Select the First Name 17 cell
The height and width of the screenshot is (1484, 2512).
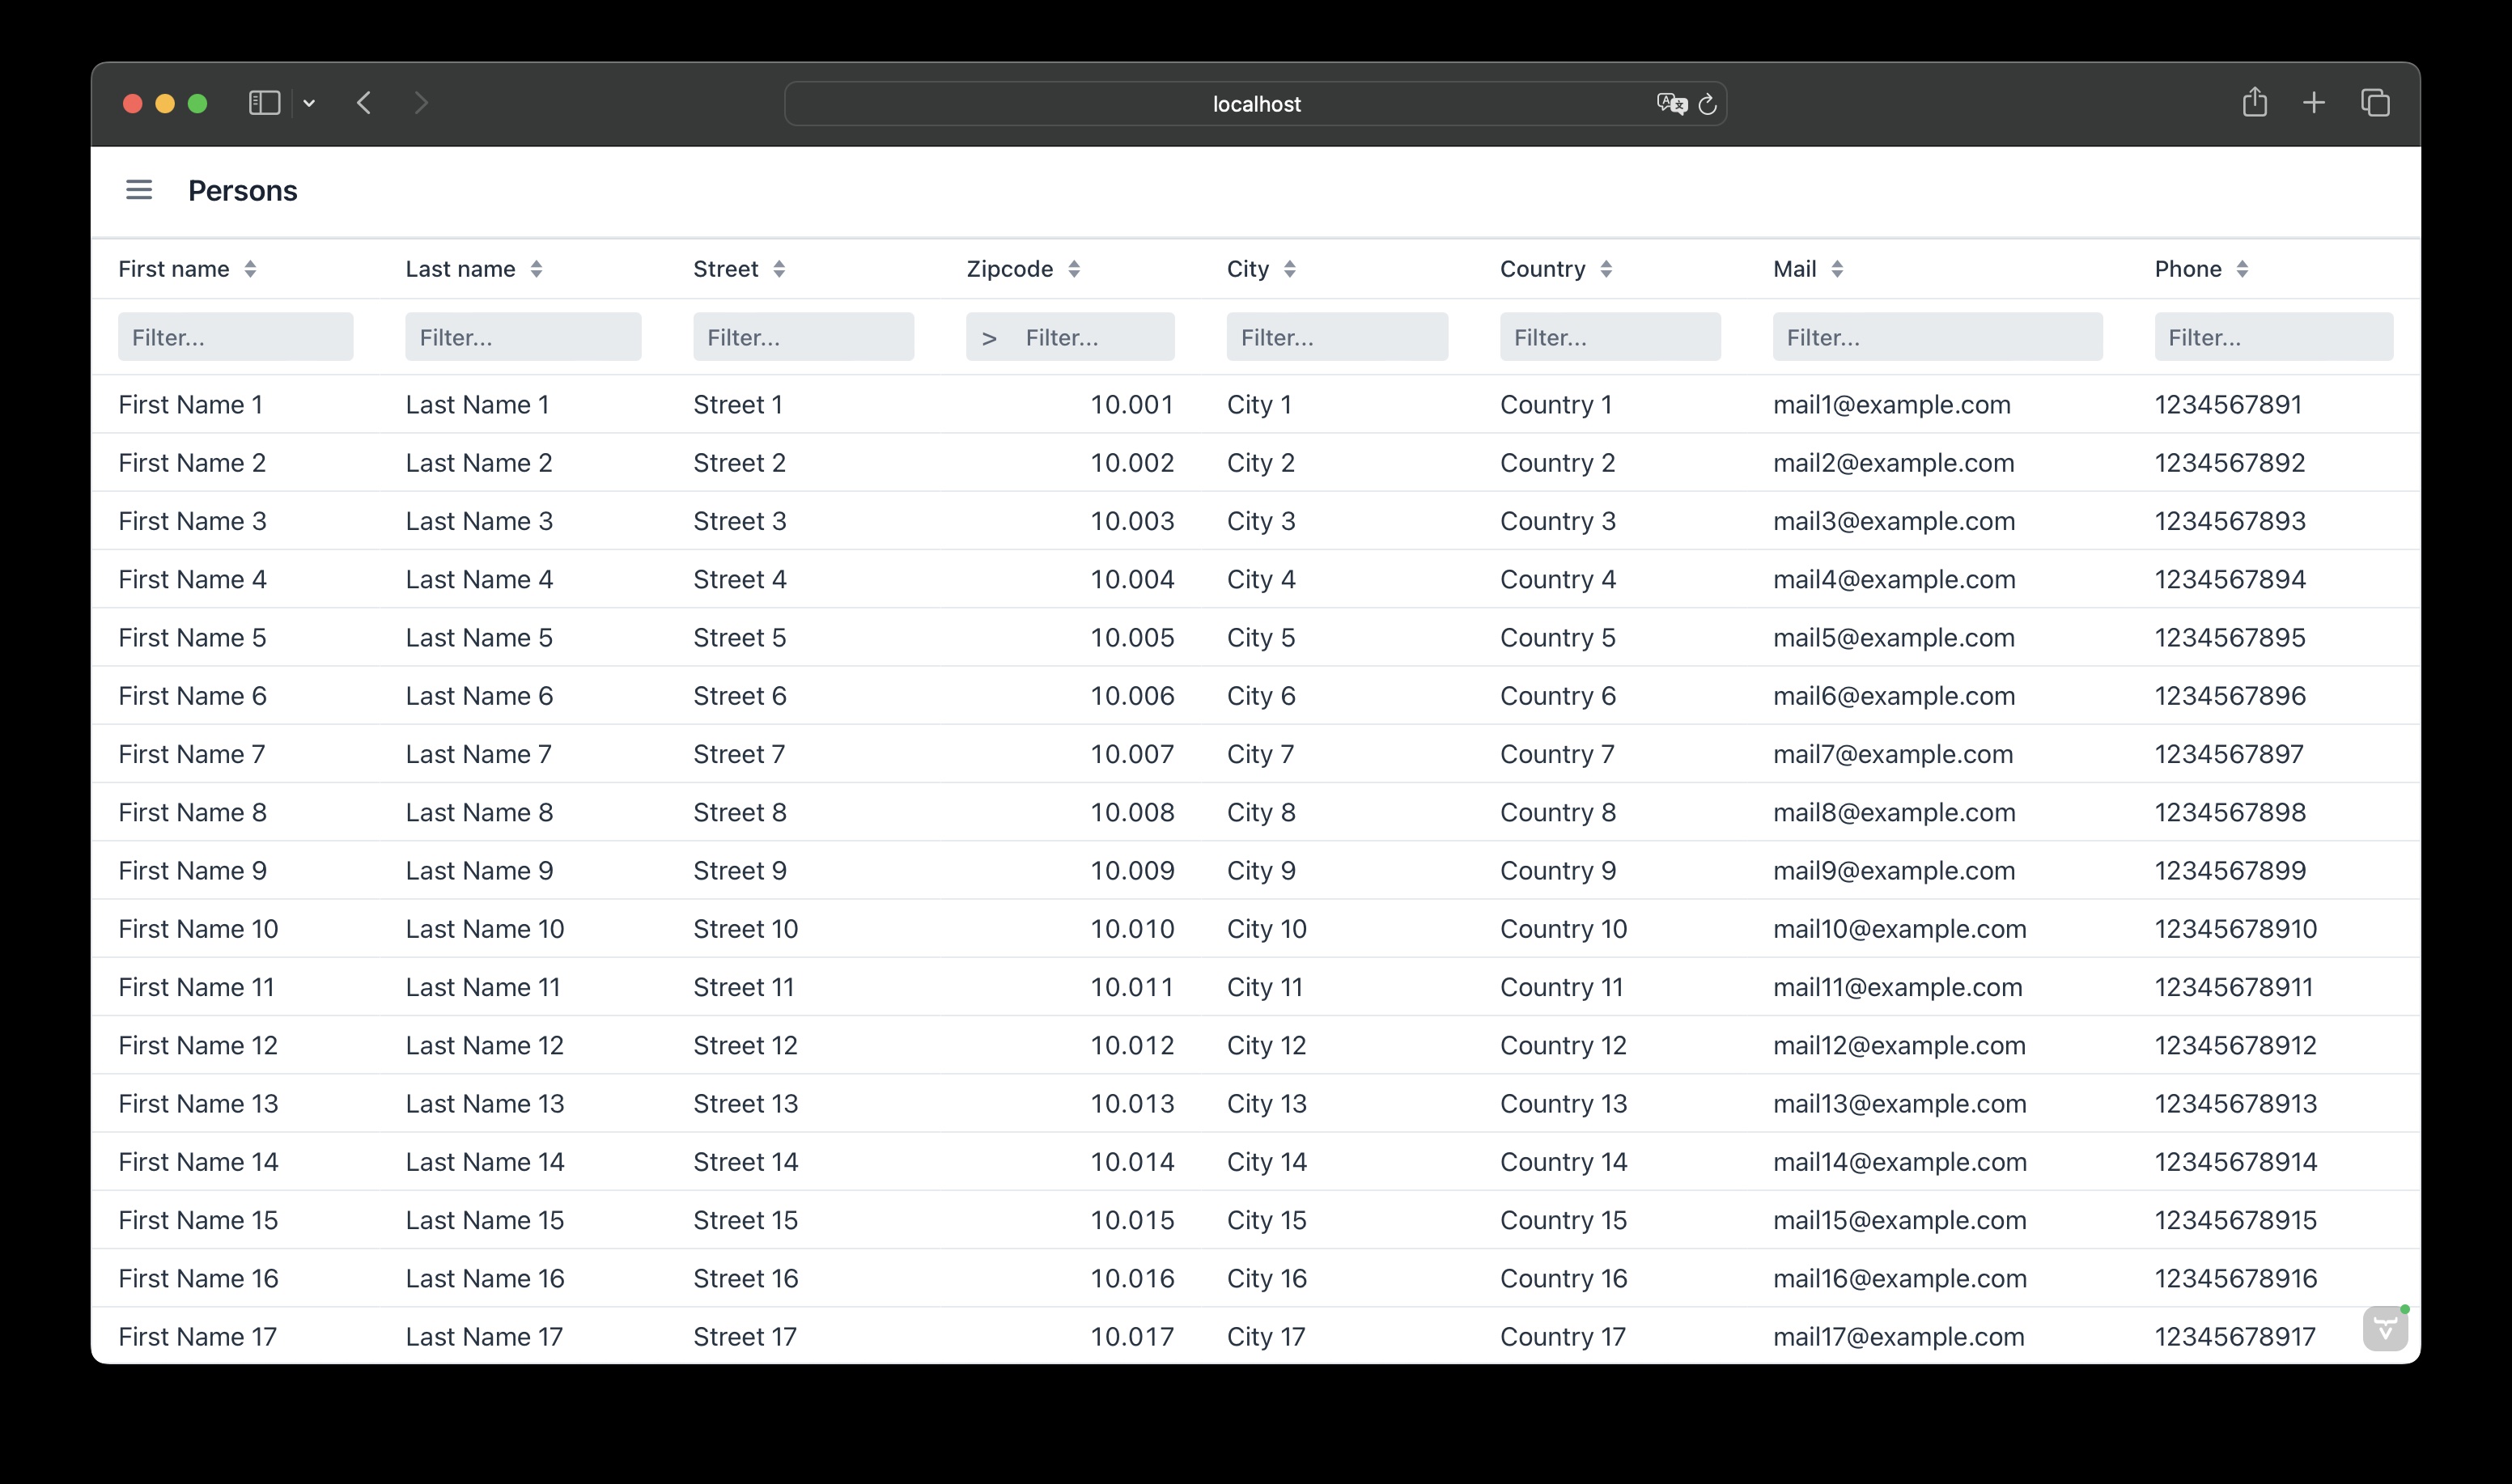point(198,1336)
